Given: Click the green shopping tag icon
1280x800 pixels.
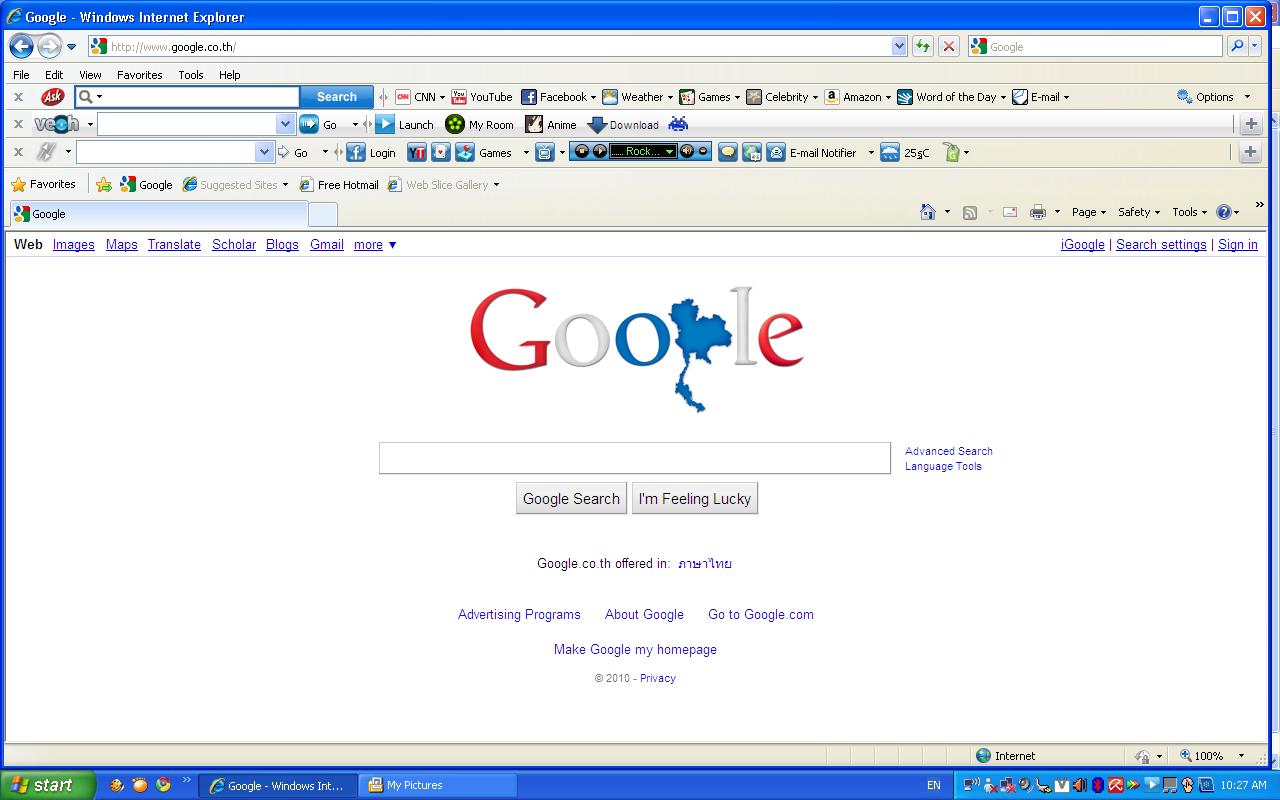Looking at the screenshot, I should pos(952,152).
